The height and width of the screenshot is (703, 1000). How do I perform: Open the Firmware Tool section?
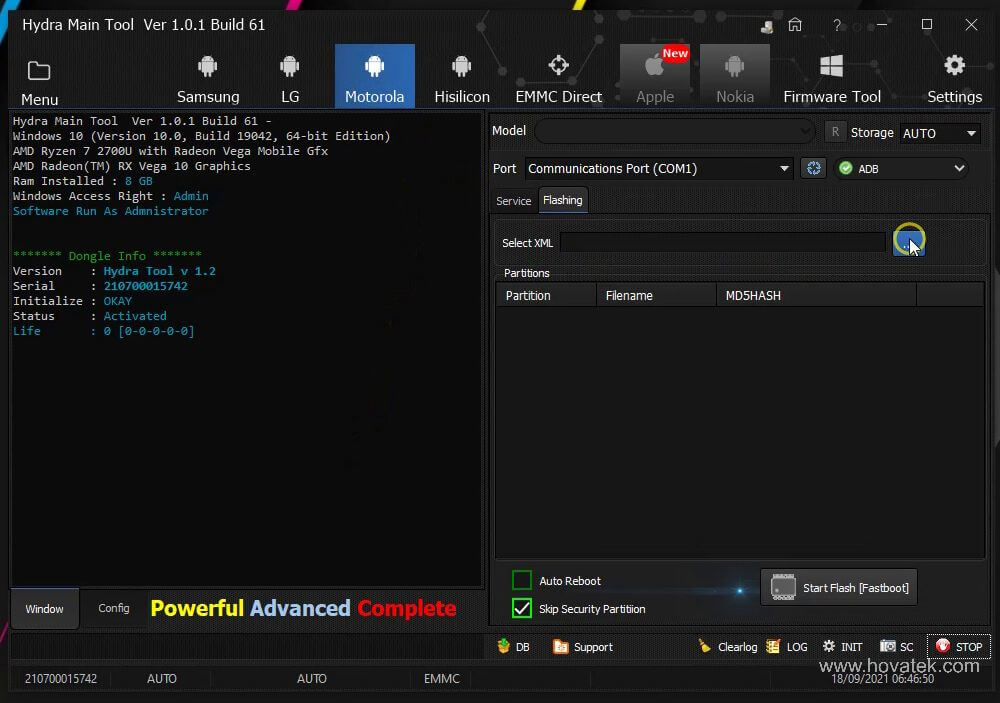[832, 75]
